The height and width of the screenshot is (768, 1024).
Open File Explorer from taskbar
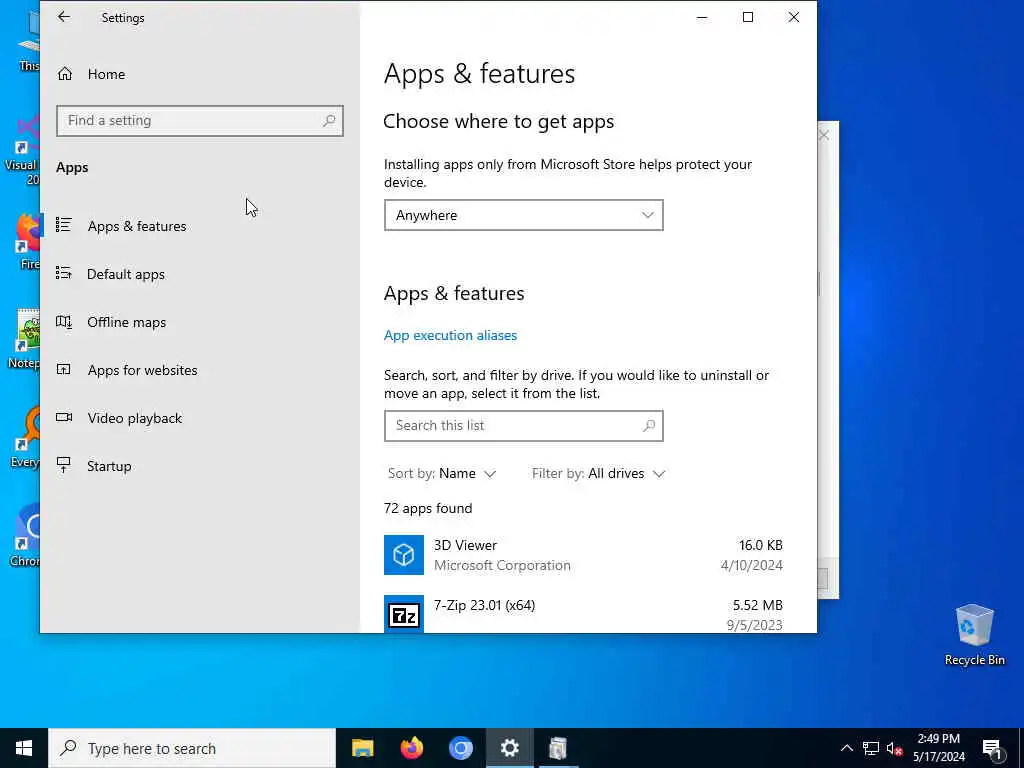[x=362, y=748]
